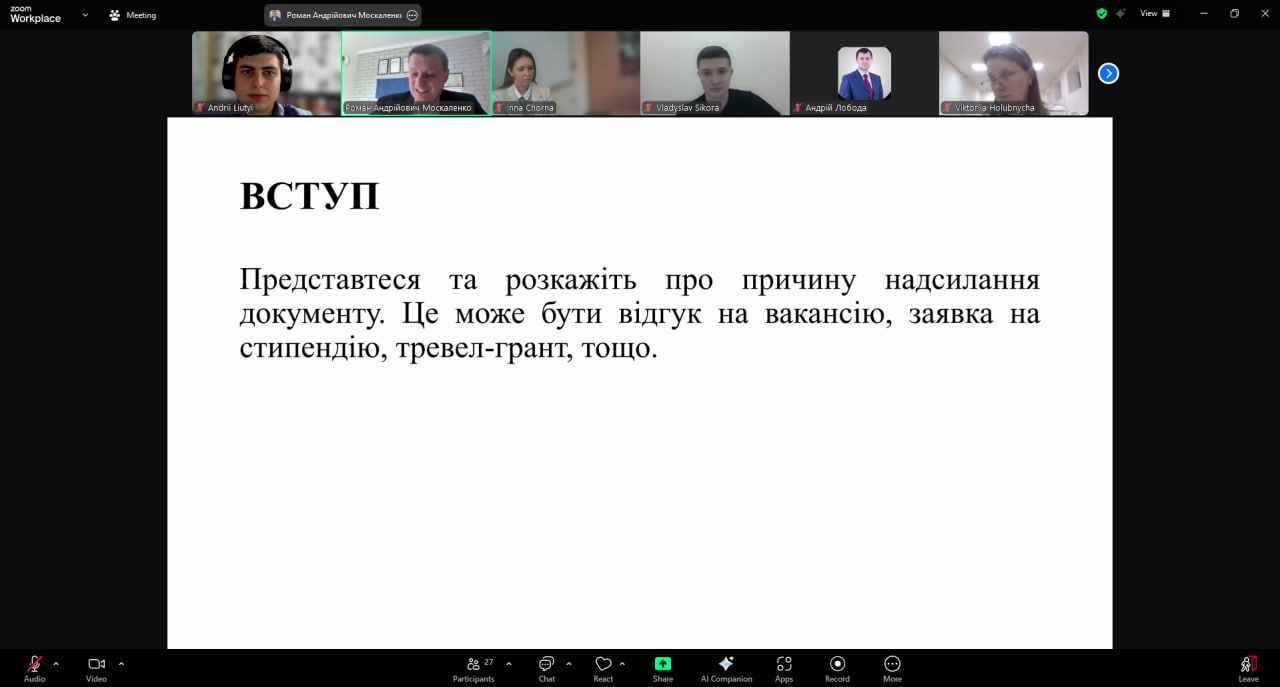Click the green encryption shield icon

tap(1102, 14)
